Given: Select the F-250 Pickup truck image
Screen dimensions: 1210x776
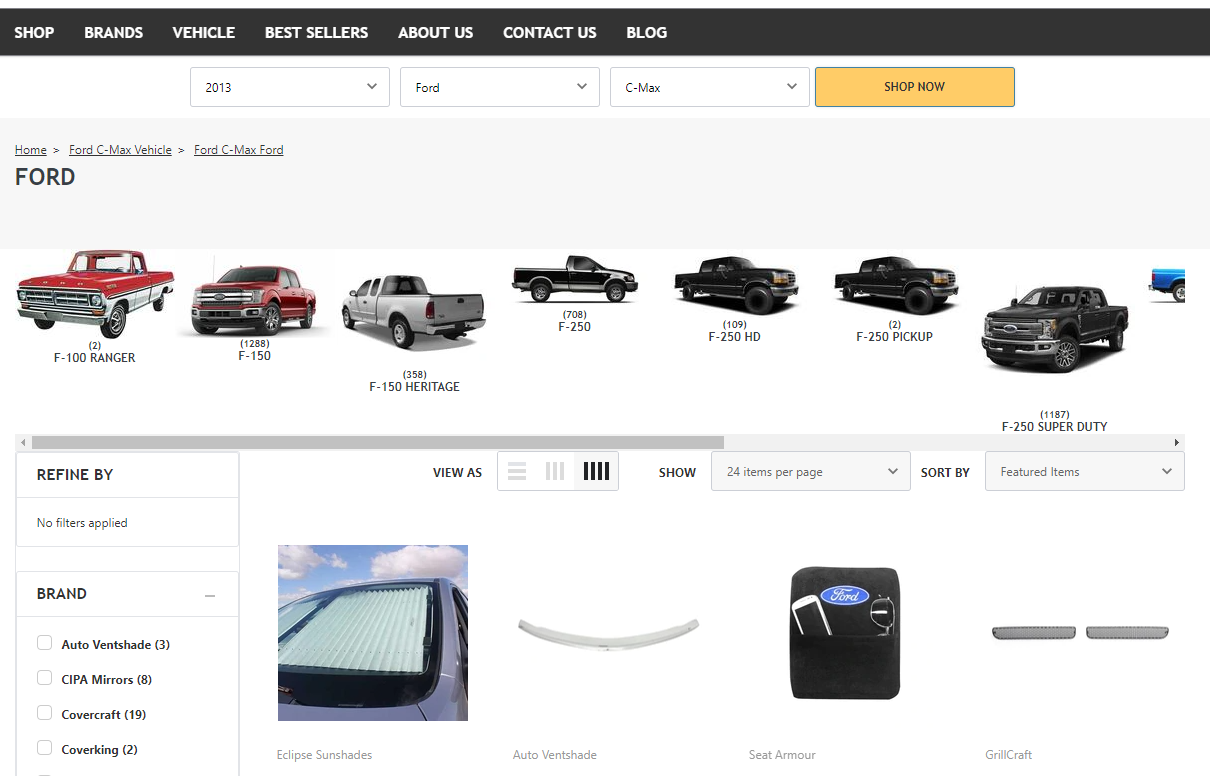Looking at the screenshot, I should tap(895, 284).
